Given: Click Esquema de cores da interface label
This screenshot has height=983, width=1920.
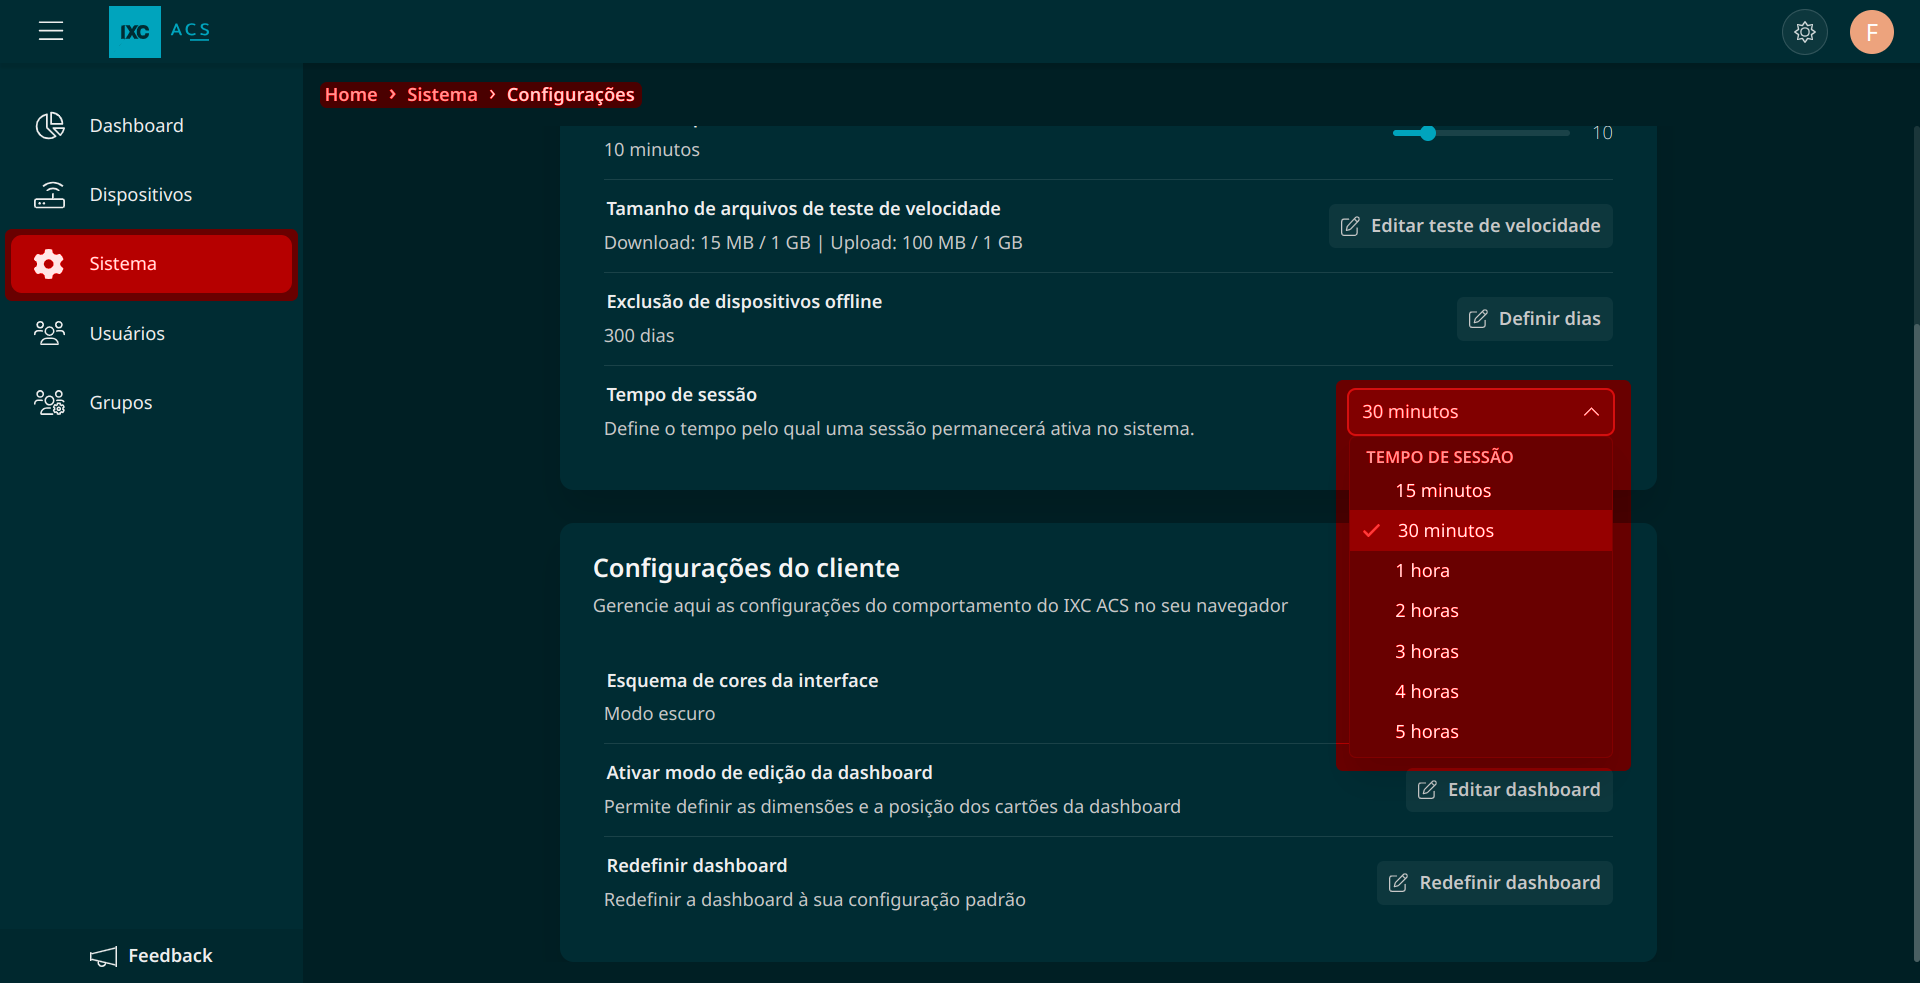Looking at the screenshot, I should (742, 681).
